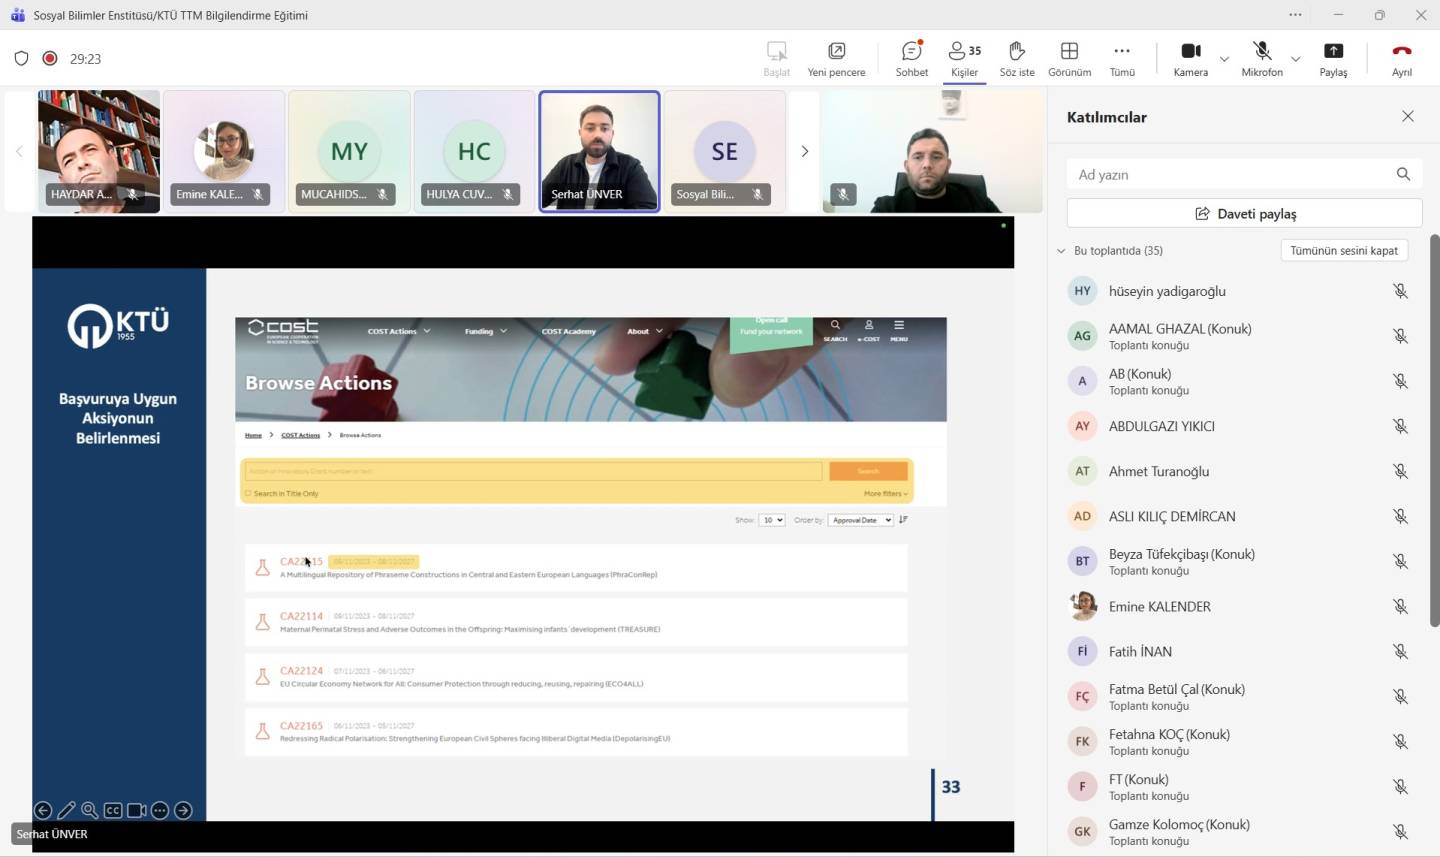
Task: Expand the Kamera device options arrow
Action: pos(1224,59)
